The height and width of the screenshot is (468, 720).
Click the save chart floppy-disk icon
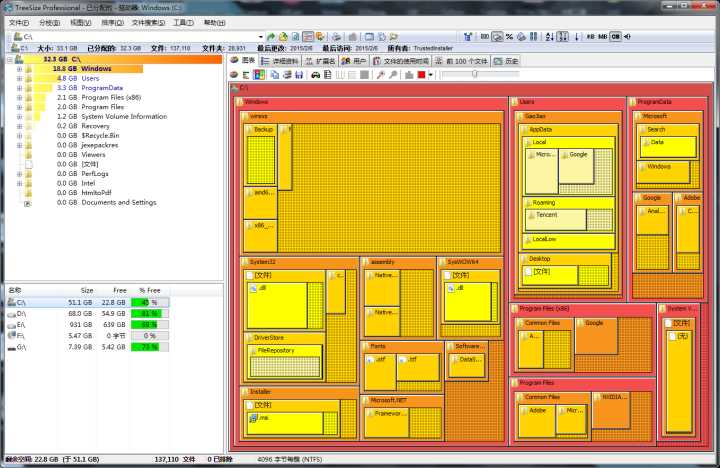[x=299, y=74]
